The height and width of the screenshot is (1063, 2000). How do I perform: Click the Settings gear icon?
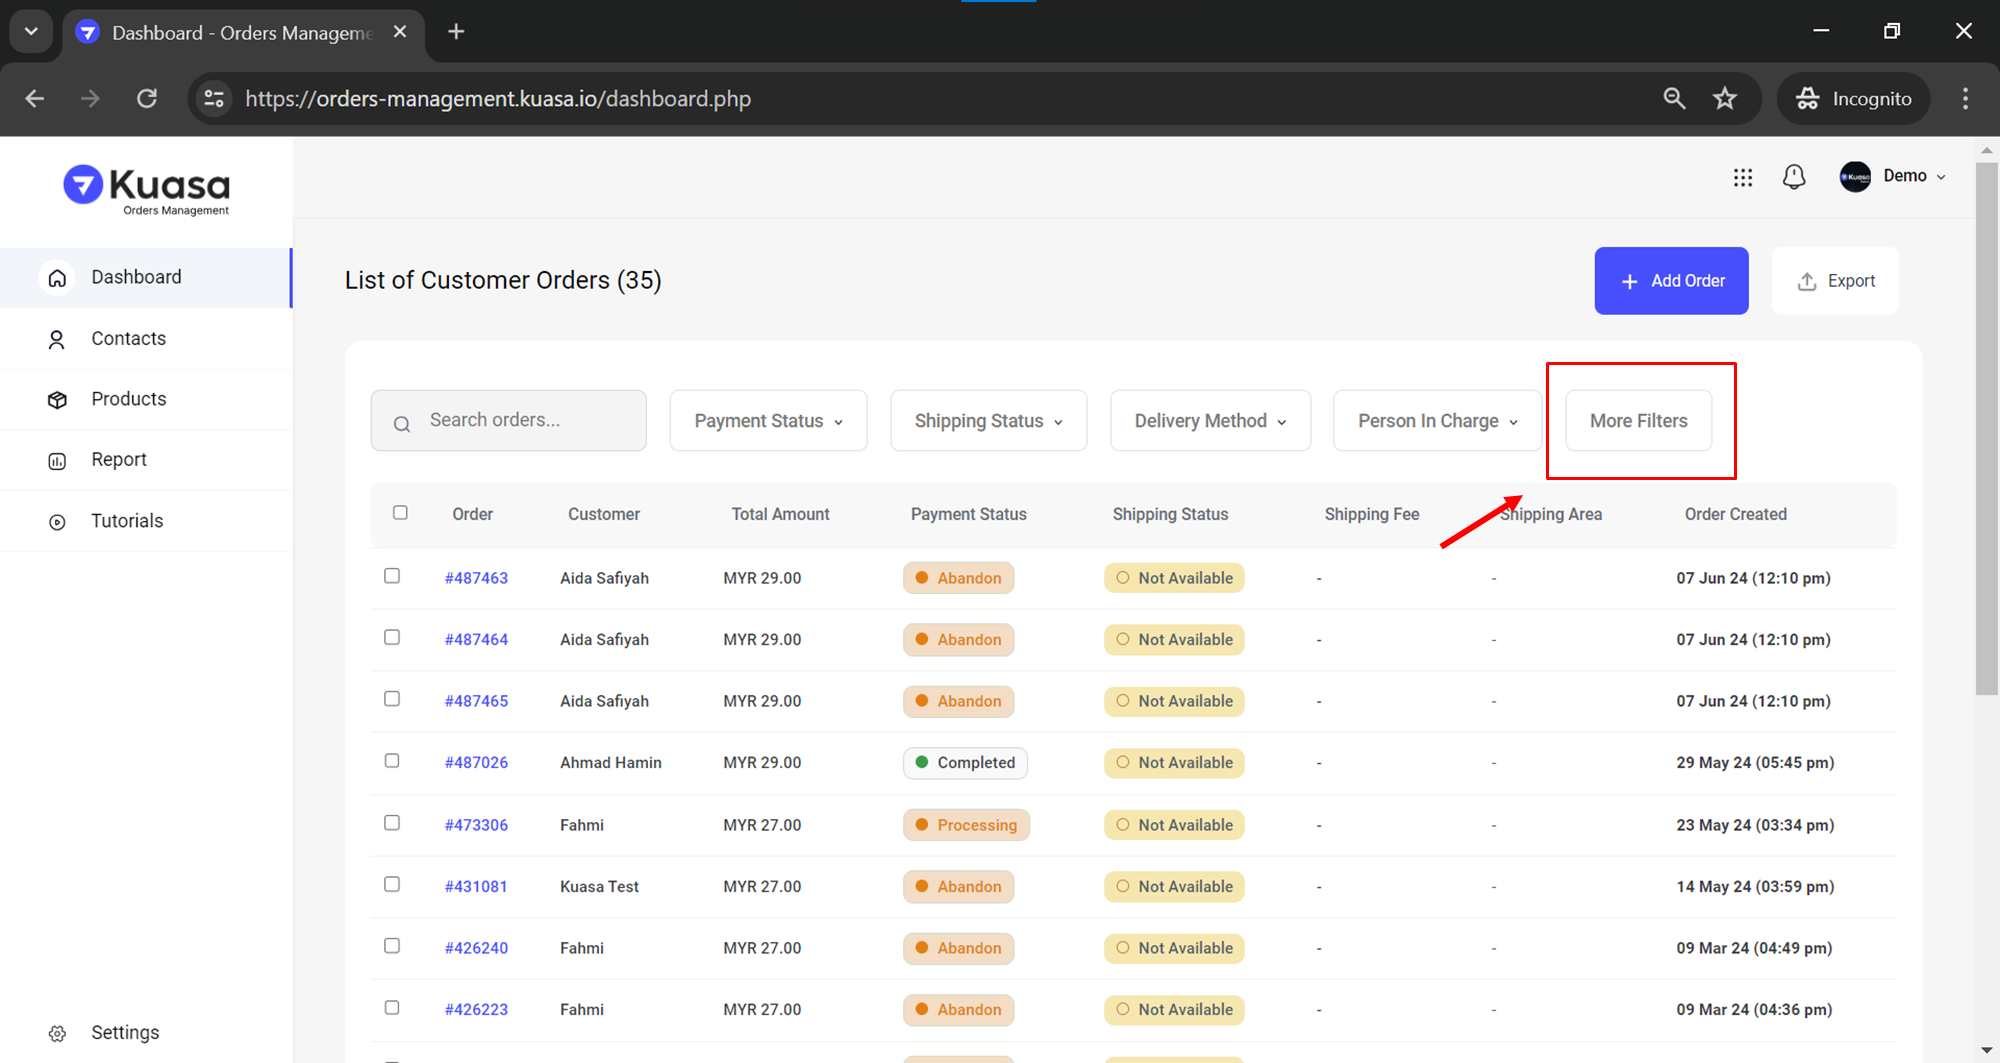tap(57, 1033)
